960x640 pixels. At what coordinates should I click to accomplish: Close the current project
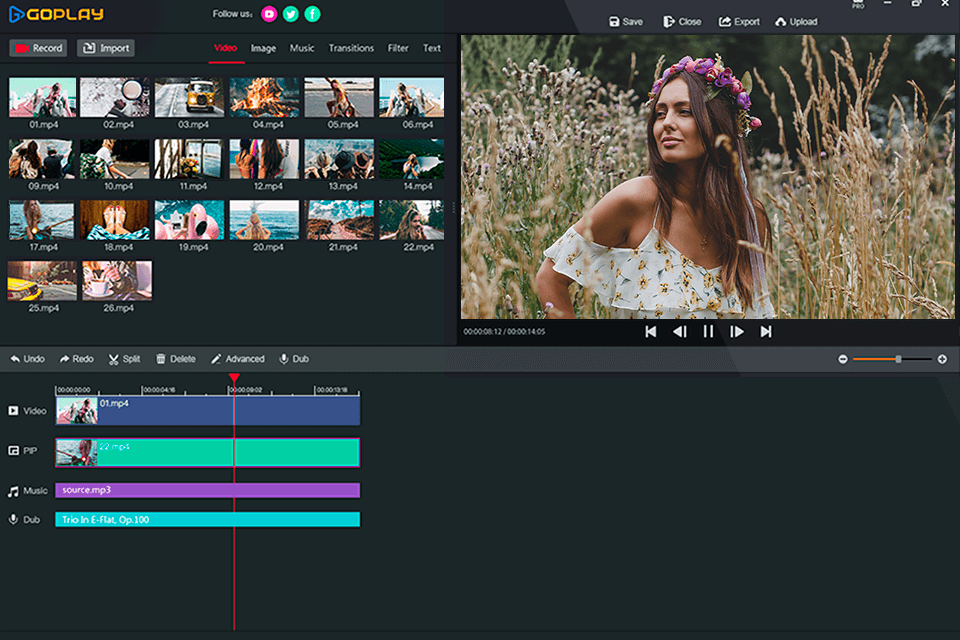tap(682, 20)
